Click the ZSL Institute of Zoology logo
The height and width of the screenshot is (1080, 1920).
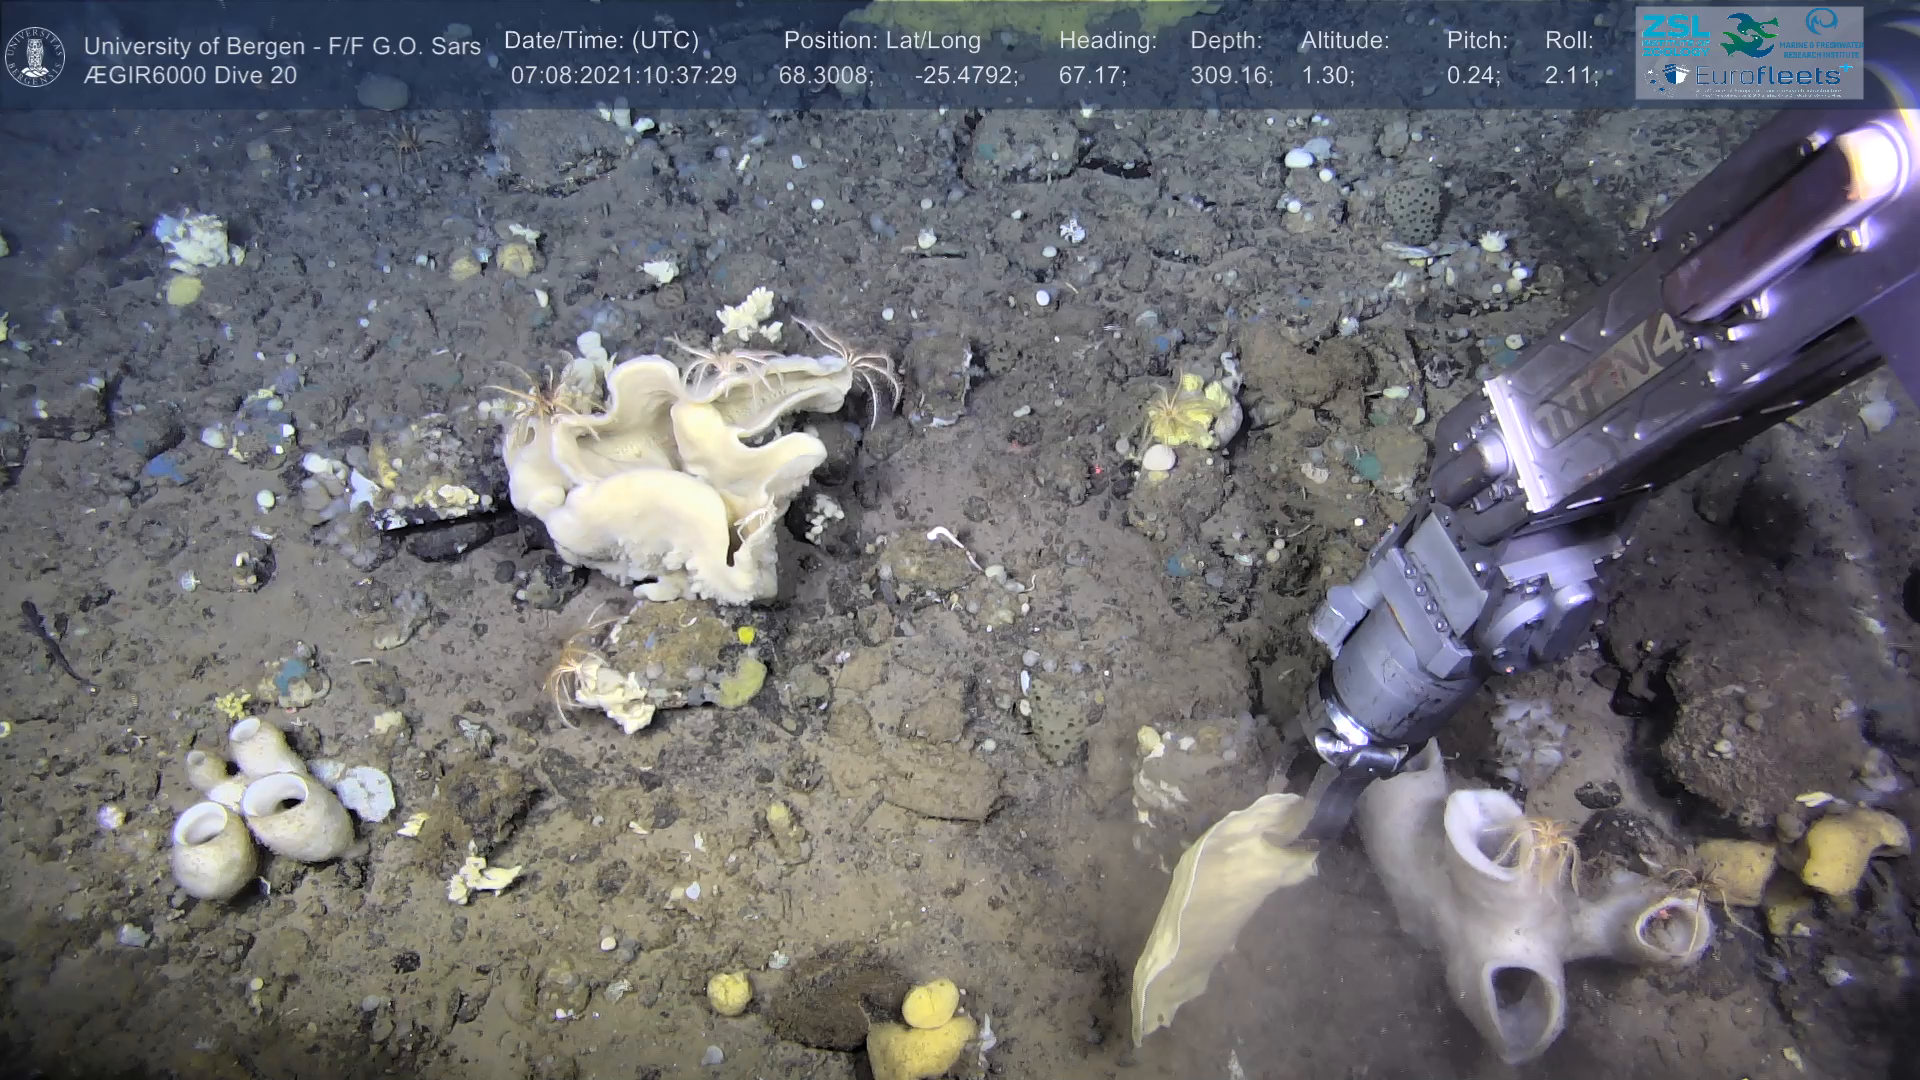click(x=1675, y=34)
